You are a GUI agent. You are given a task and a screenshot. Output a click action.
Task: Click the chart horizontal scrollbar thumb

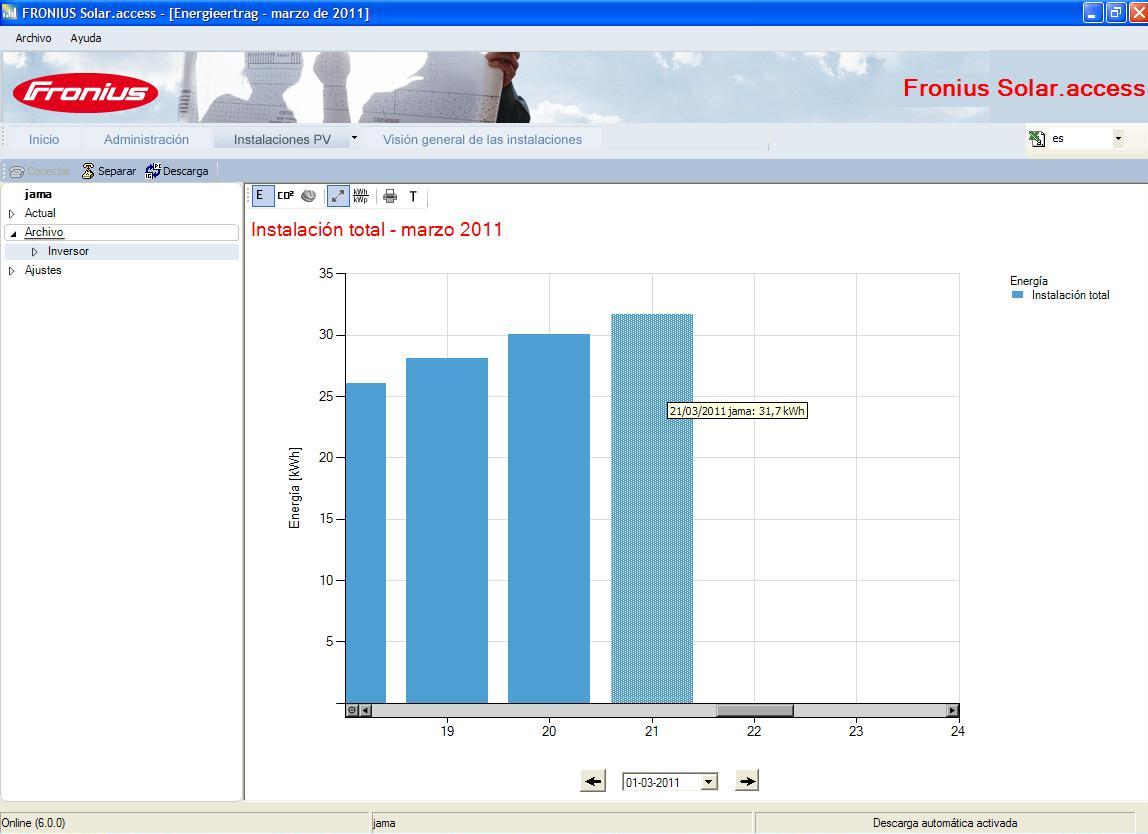coord(754,710)
